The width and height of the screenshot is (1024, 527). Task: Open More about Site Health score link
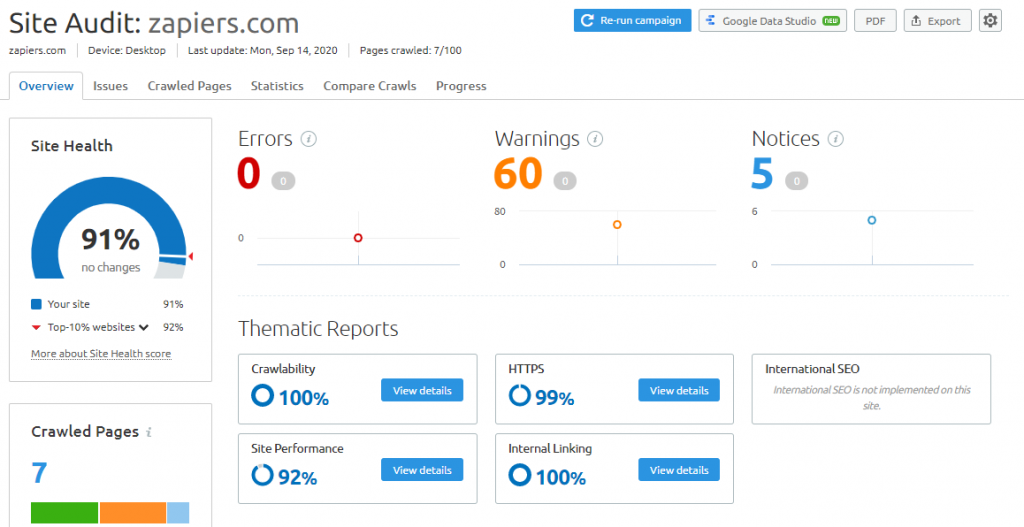tap(101, 354)
